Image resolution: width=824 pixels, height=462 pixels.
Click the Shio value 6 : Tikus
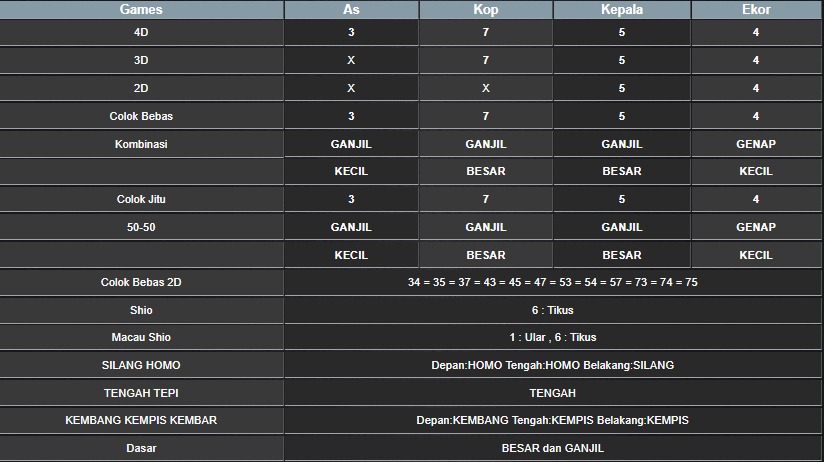[x=553, y=310]
